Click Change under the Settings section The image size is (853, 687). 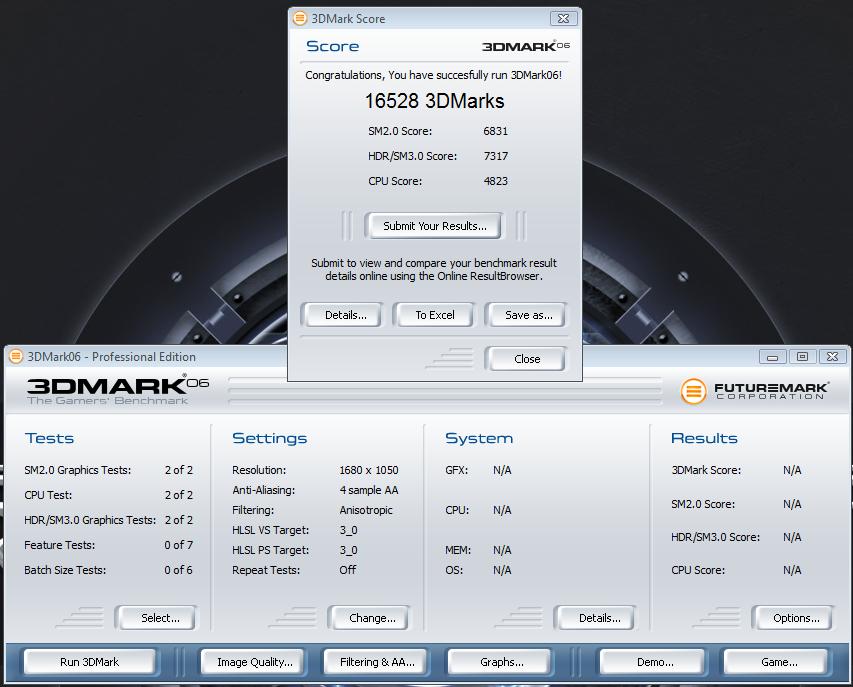[x=372, y=618]
